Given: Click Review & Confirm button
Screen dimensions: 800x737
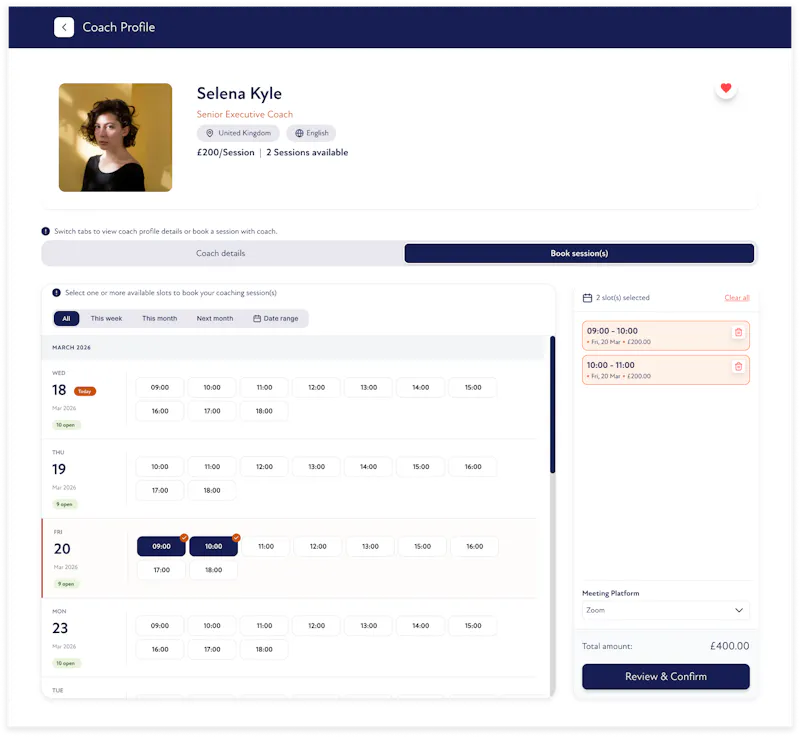Looking at the screenshot, I should click(x=666, y=677).
